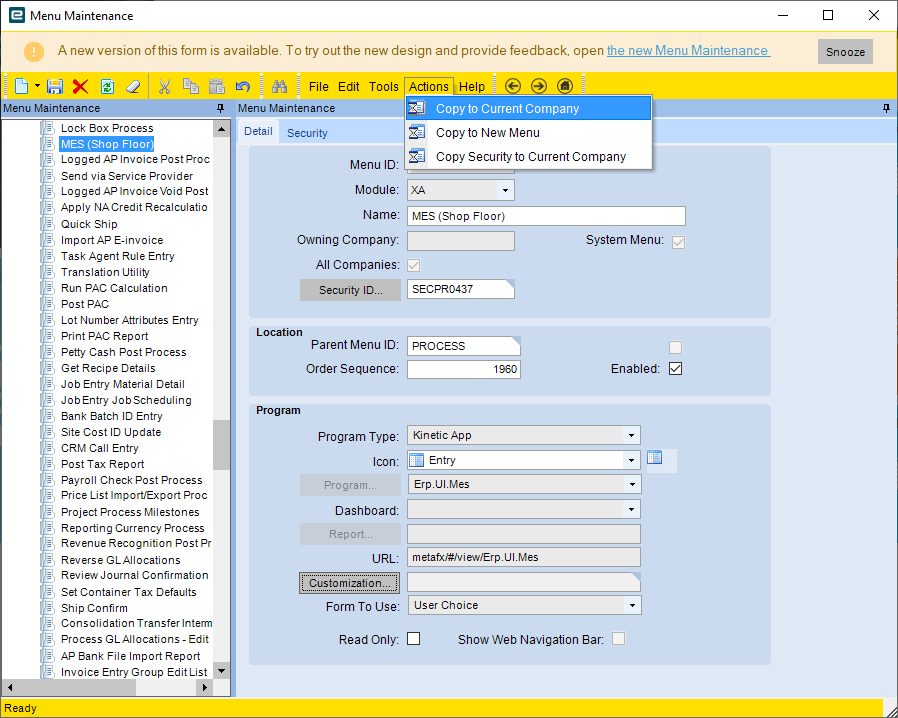
Task: Open the Module dropdown
Action: 505,190
